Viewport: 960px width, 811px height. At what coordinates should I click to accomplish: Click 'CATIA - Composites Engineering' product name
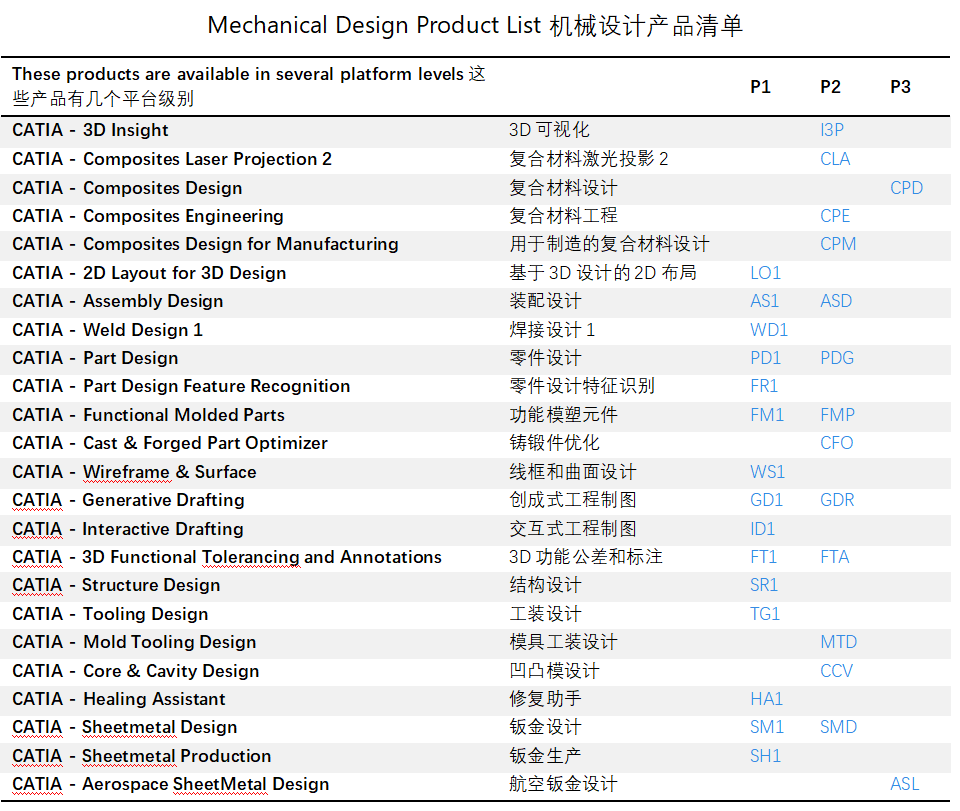[148, 216]
